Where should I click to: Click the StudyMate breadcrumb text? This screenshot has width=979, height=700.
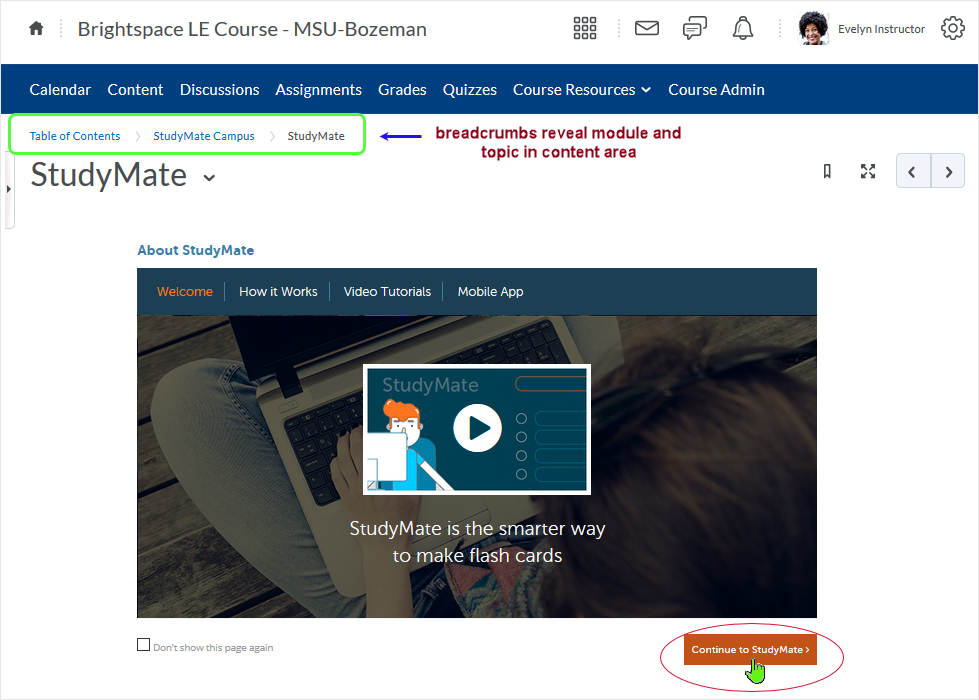[x=315, y=136]
